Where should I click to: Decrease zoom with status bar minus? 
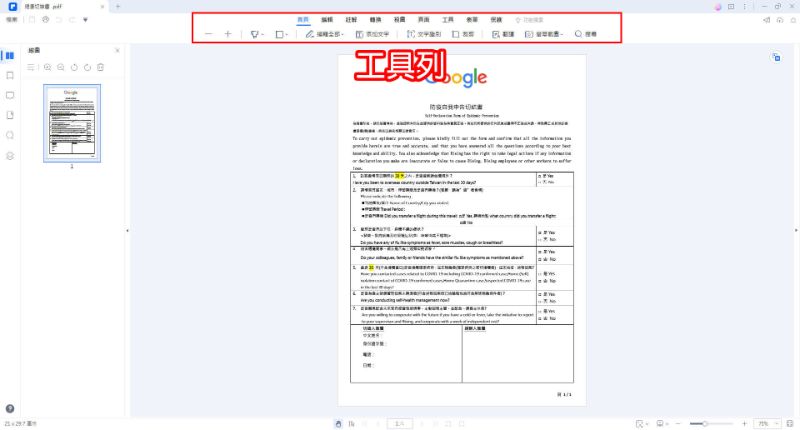coord(678,424)
